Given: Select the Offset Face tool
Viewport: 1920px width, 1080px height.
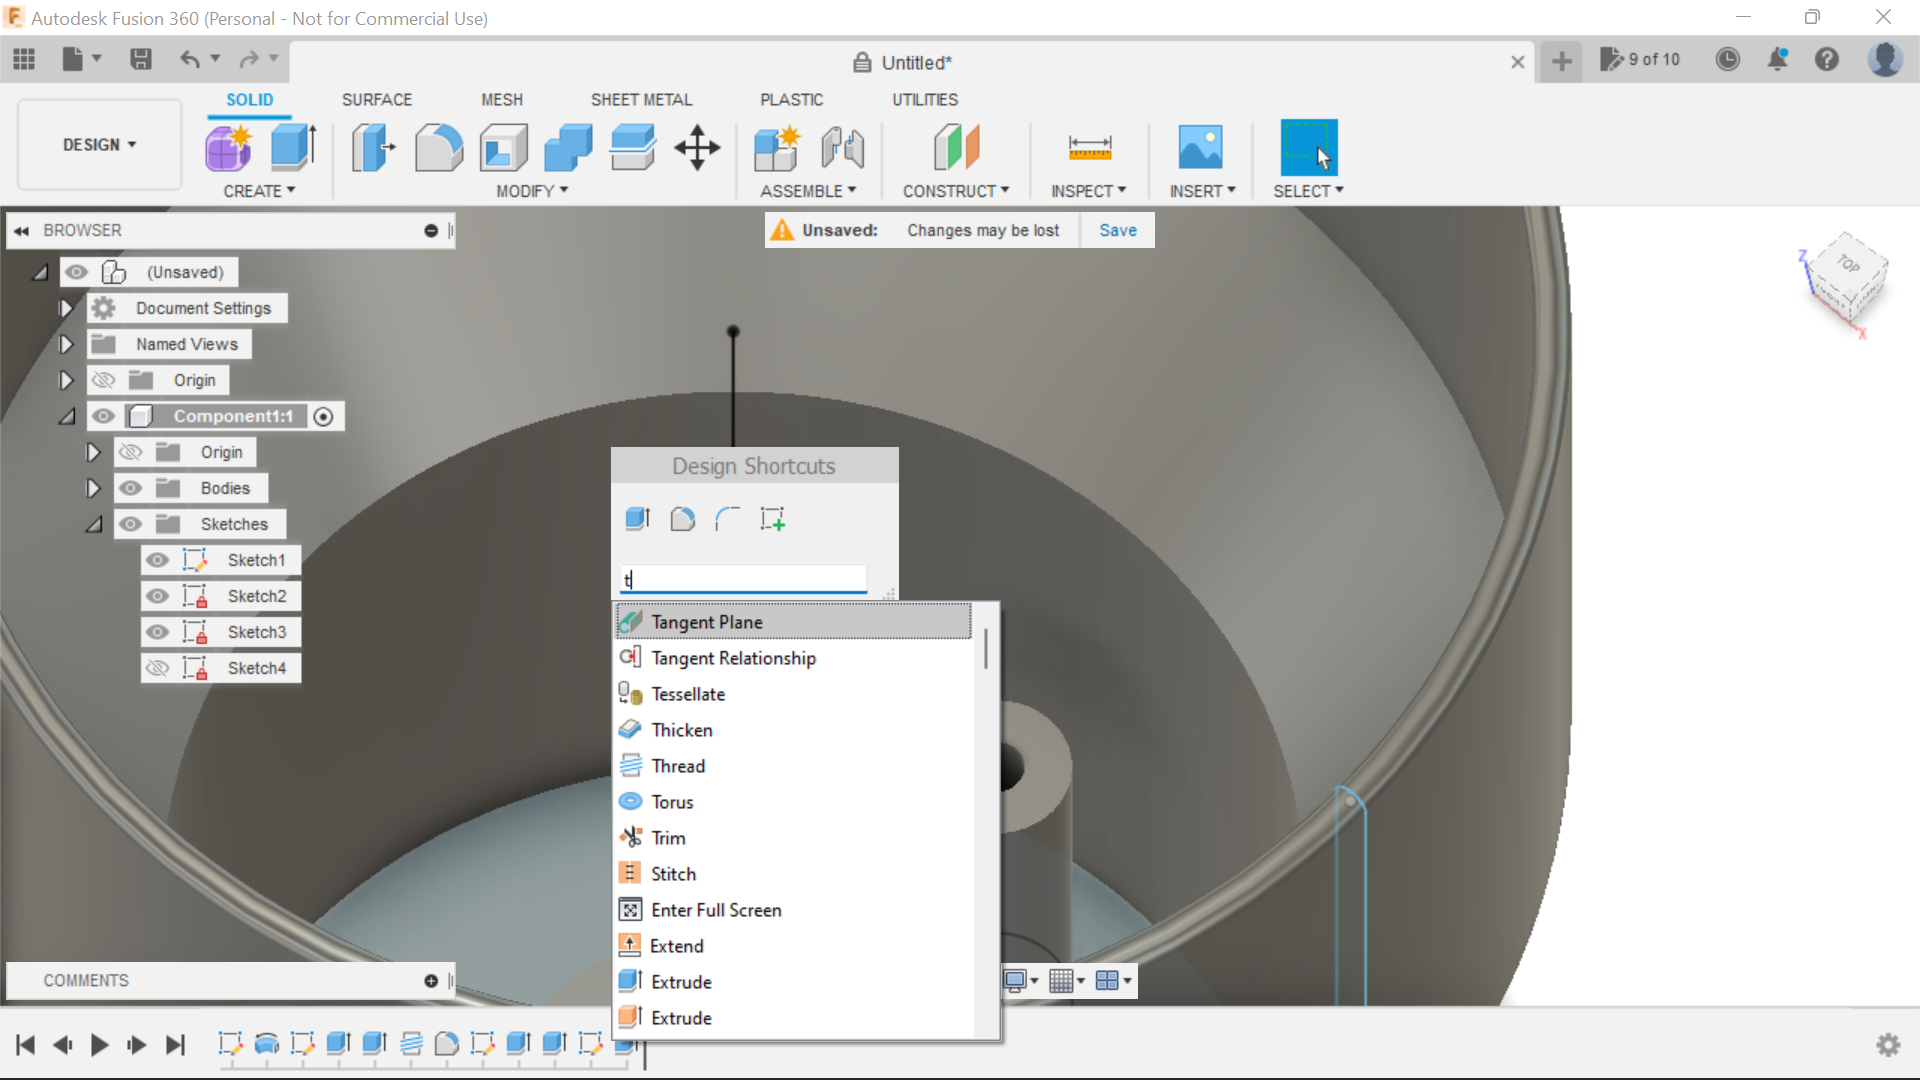Looking at the screenshot, I should (x=633, y=148).
